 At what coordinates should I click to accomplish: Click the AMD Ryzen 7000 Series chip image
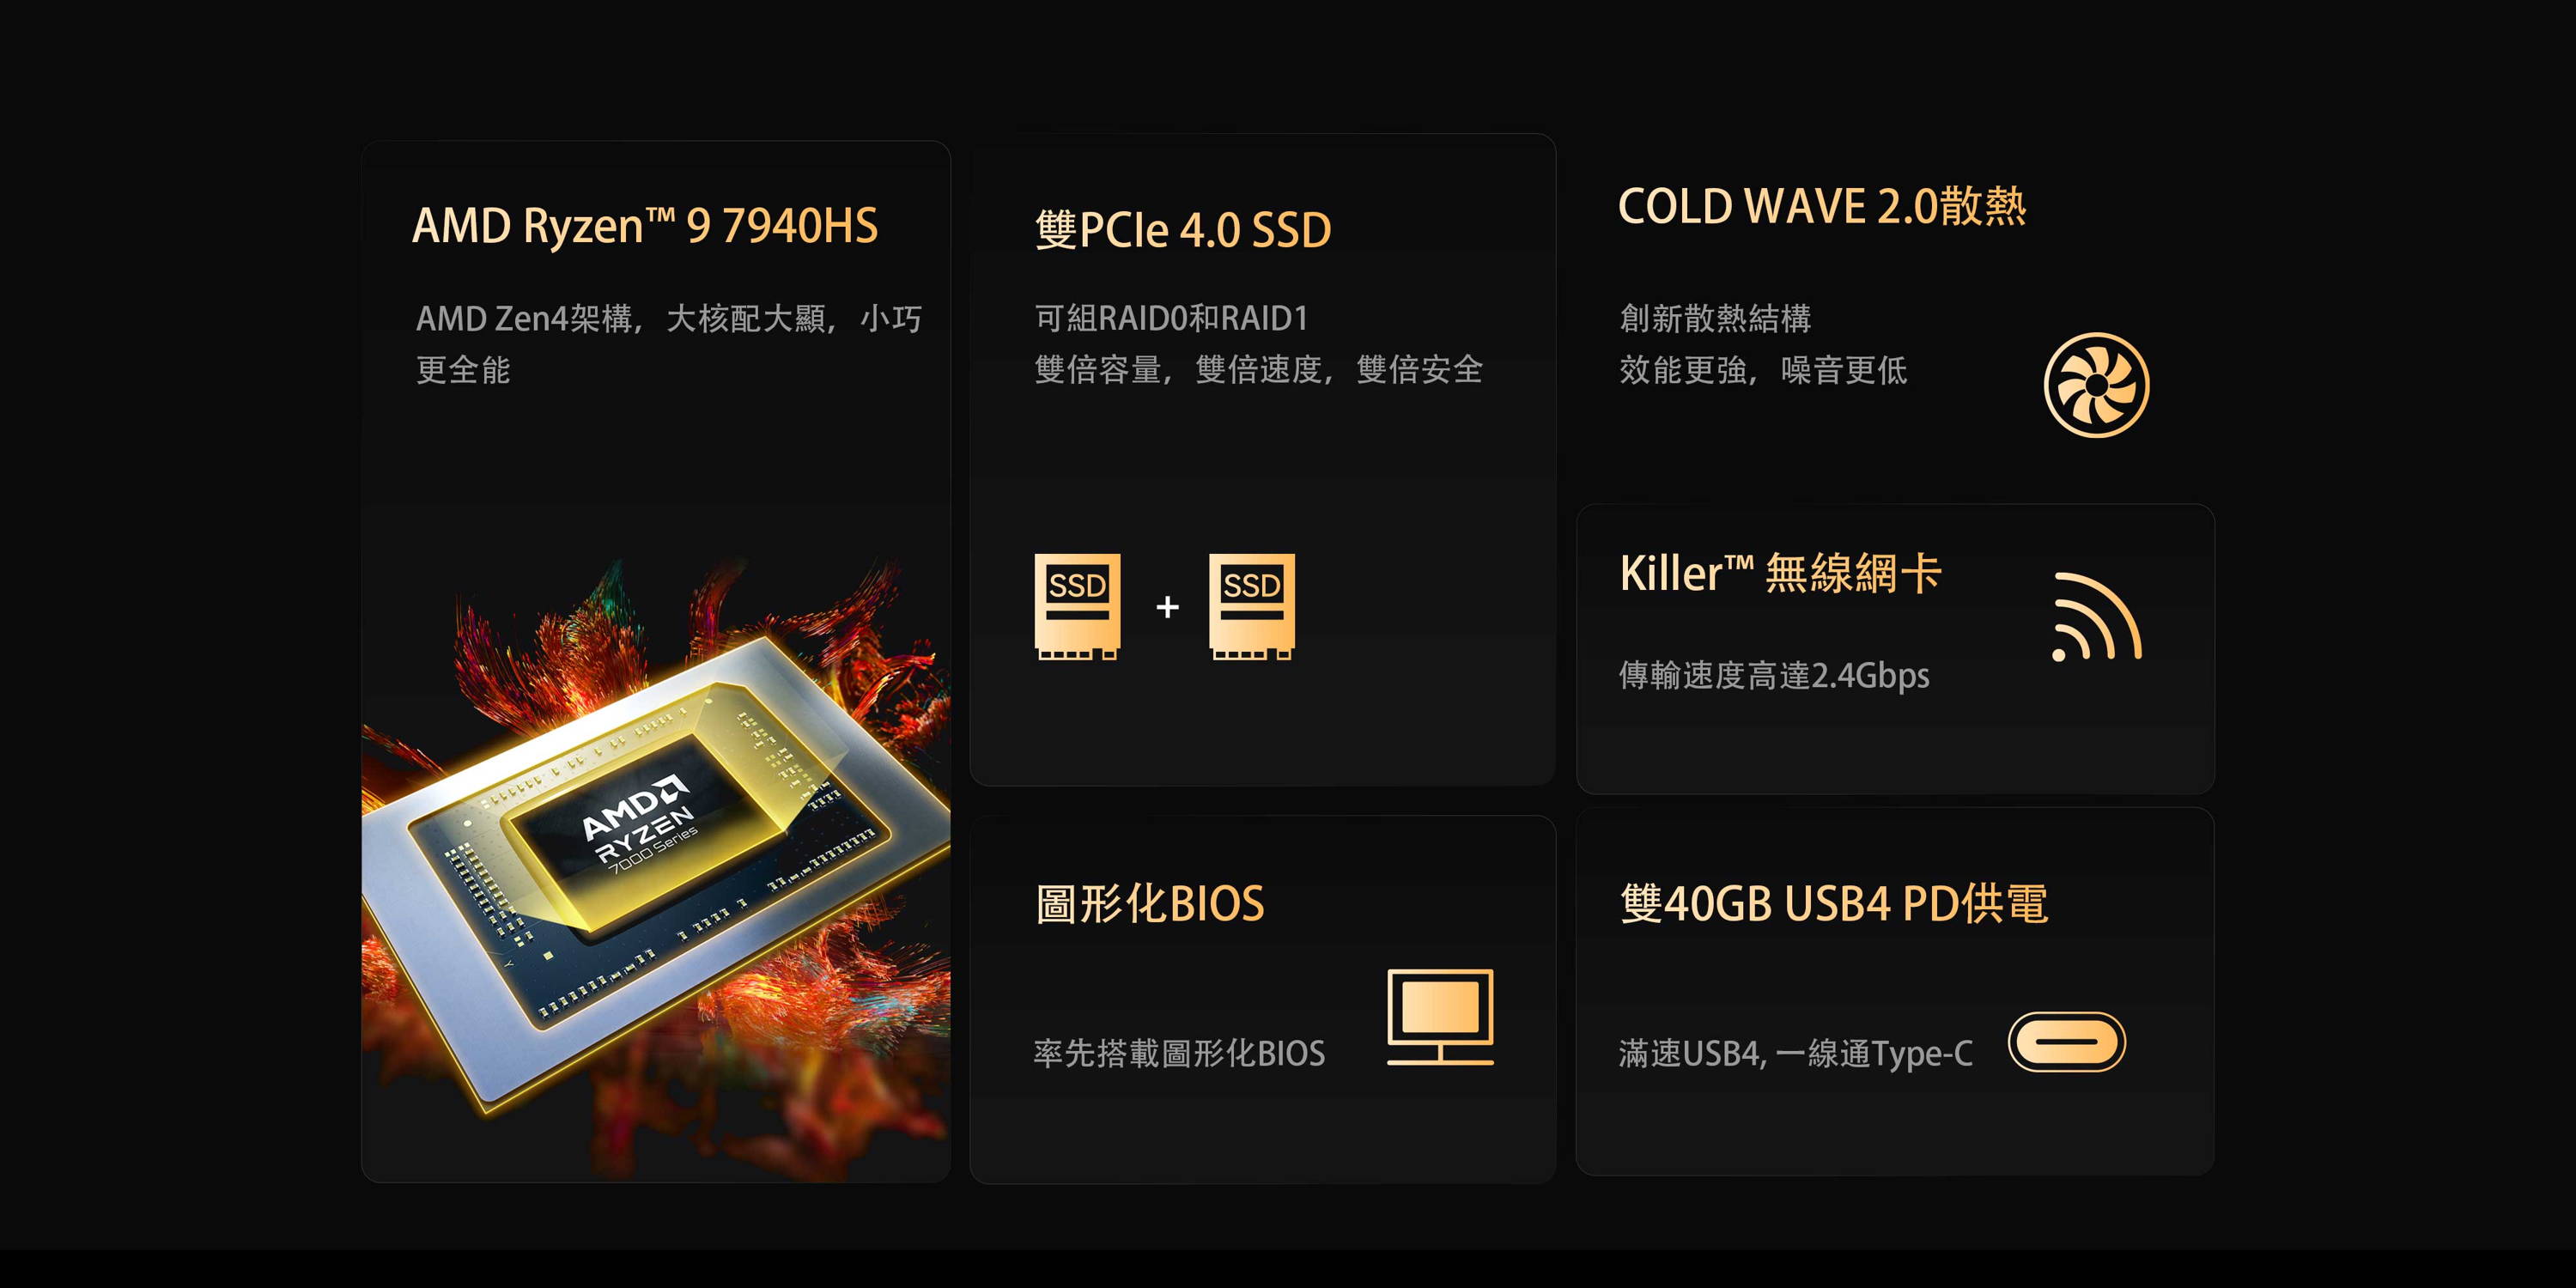(656, 850)
